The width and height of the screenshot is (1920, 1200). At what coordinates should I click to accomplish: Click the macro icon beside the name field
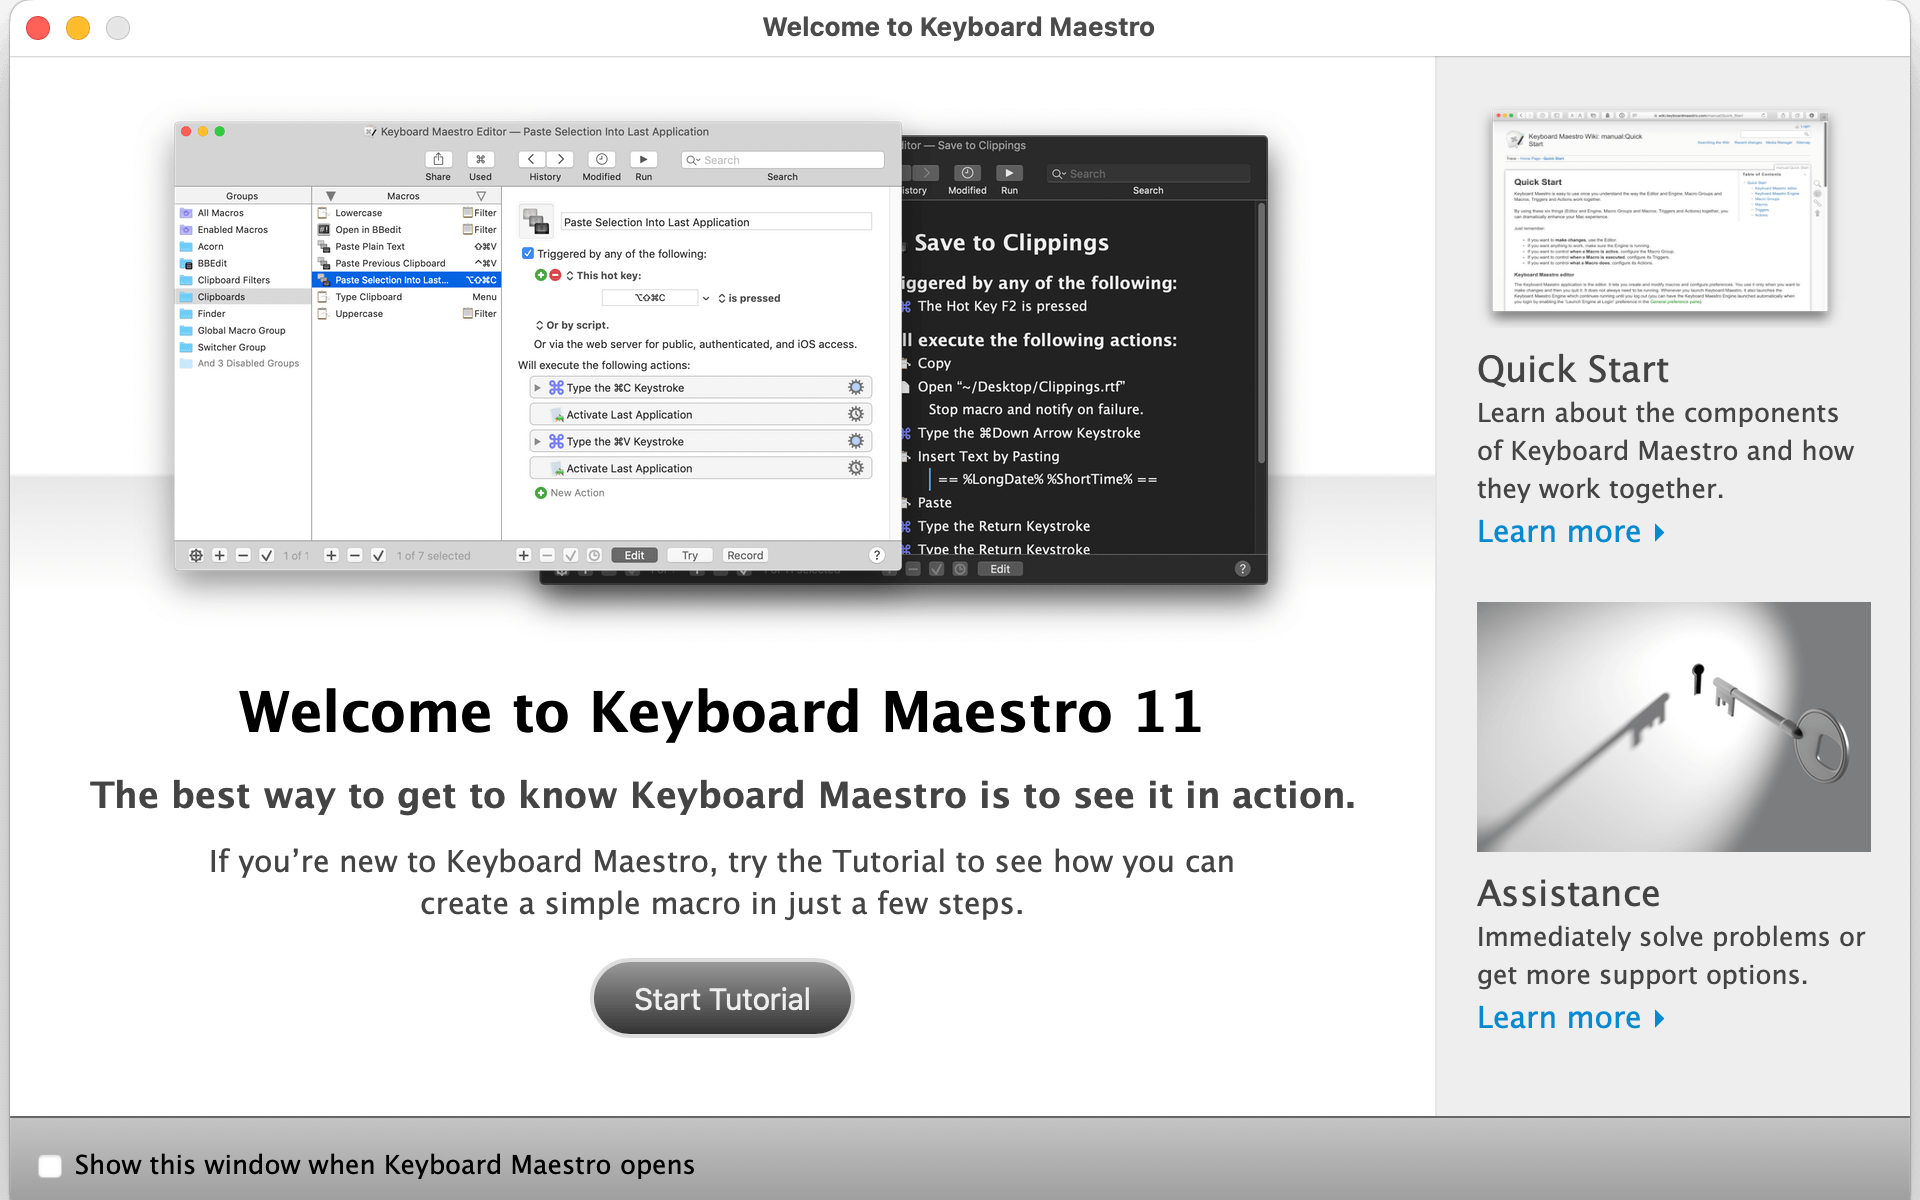click(x=537, y=222)
